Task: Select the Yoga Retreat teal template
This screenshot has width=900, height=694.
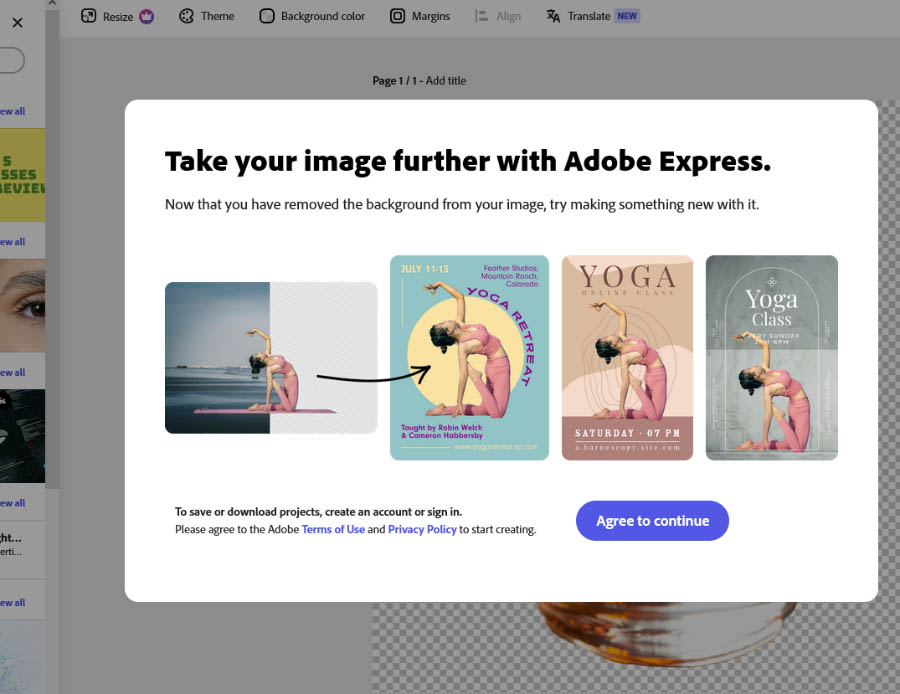Action: coord(469,358)
